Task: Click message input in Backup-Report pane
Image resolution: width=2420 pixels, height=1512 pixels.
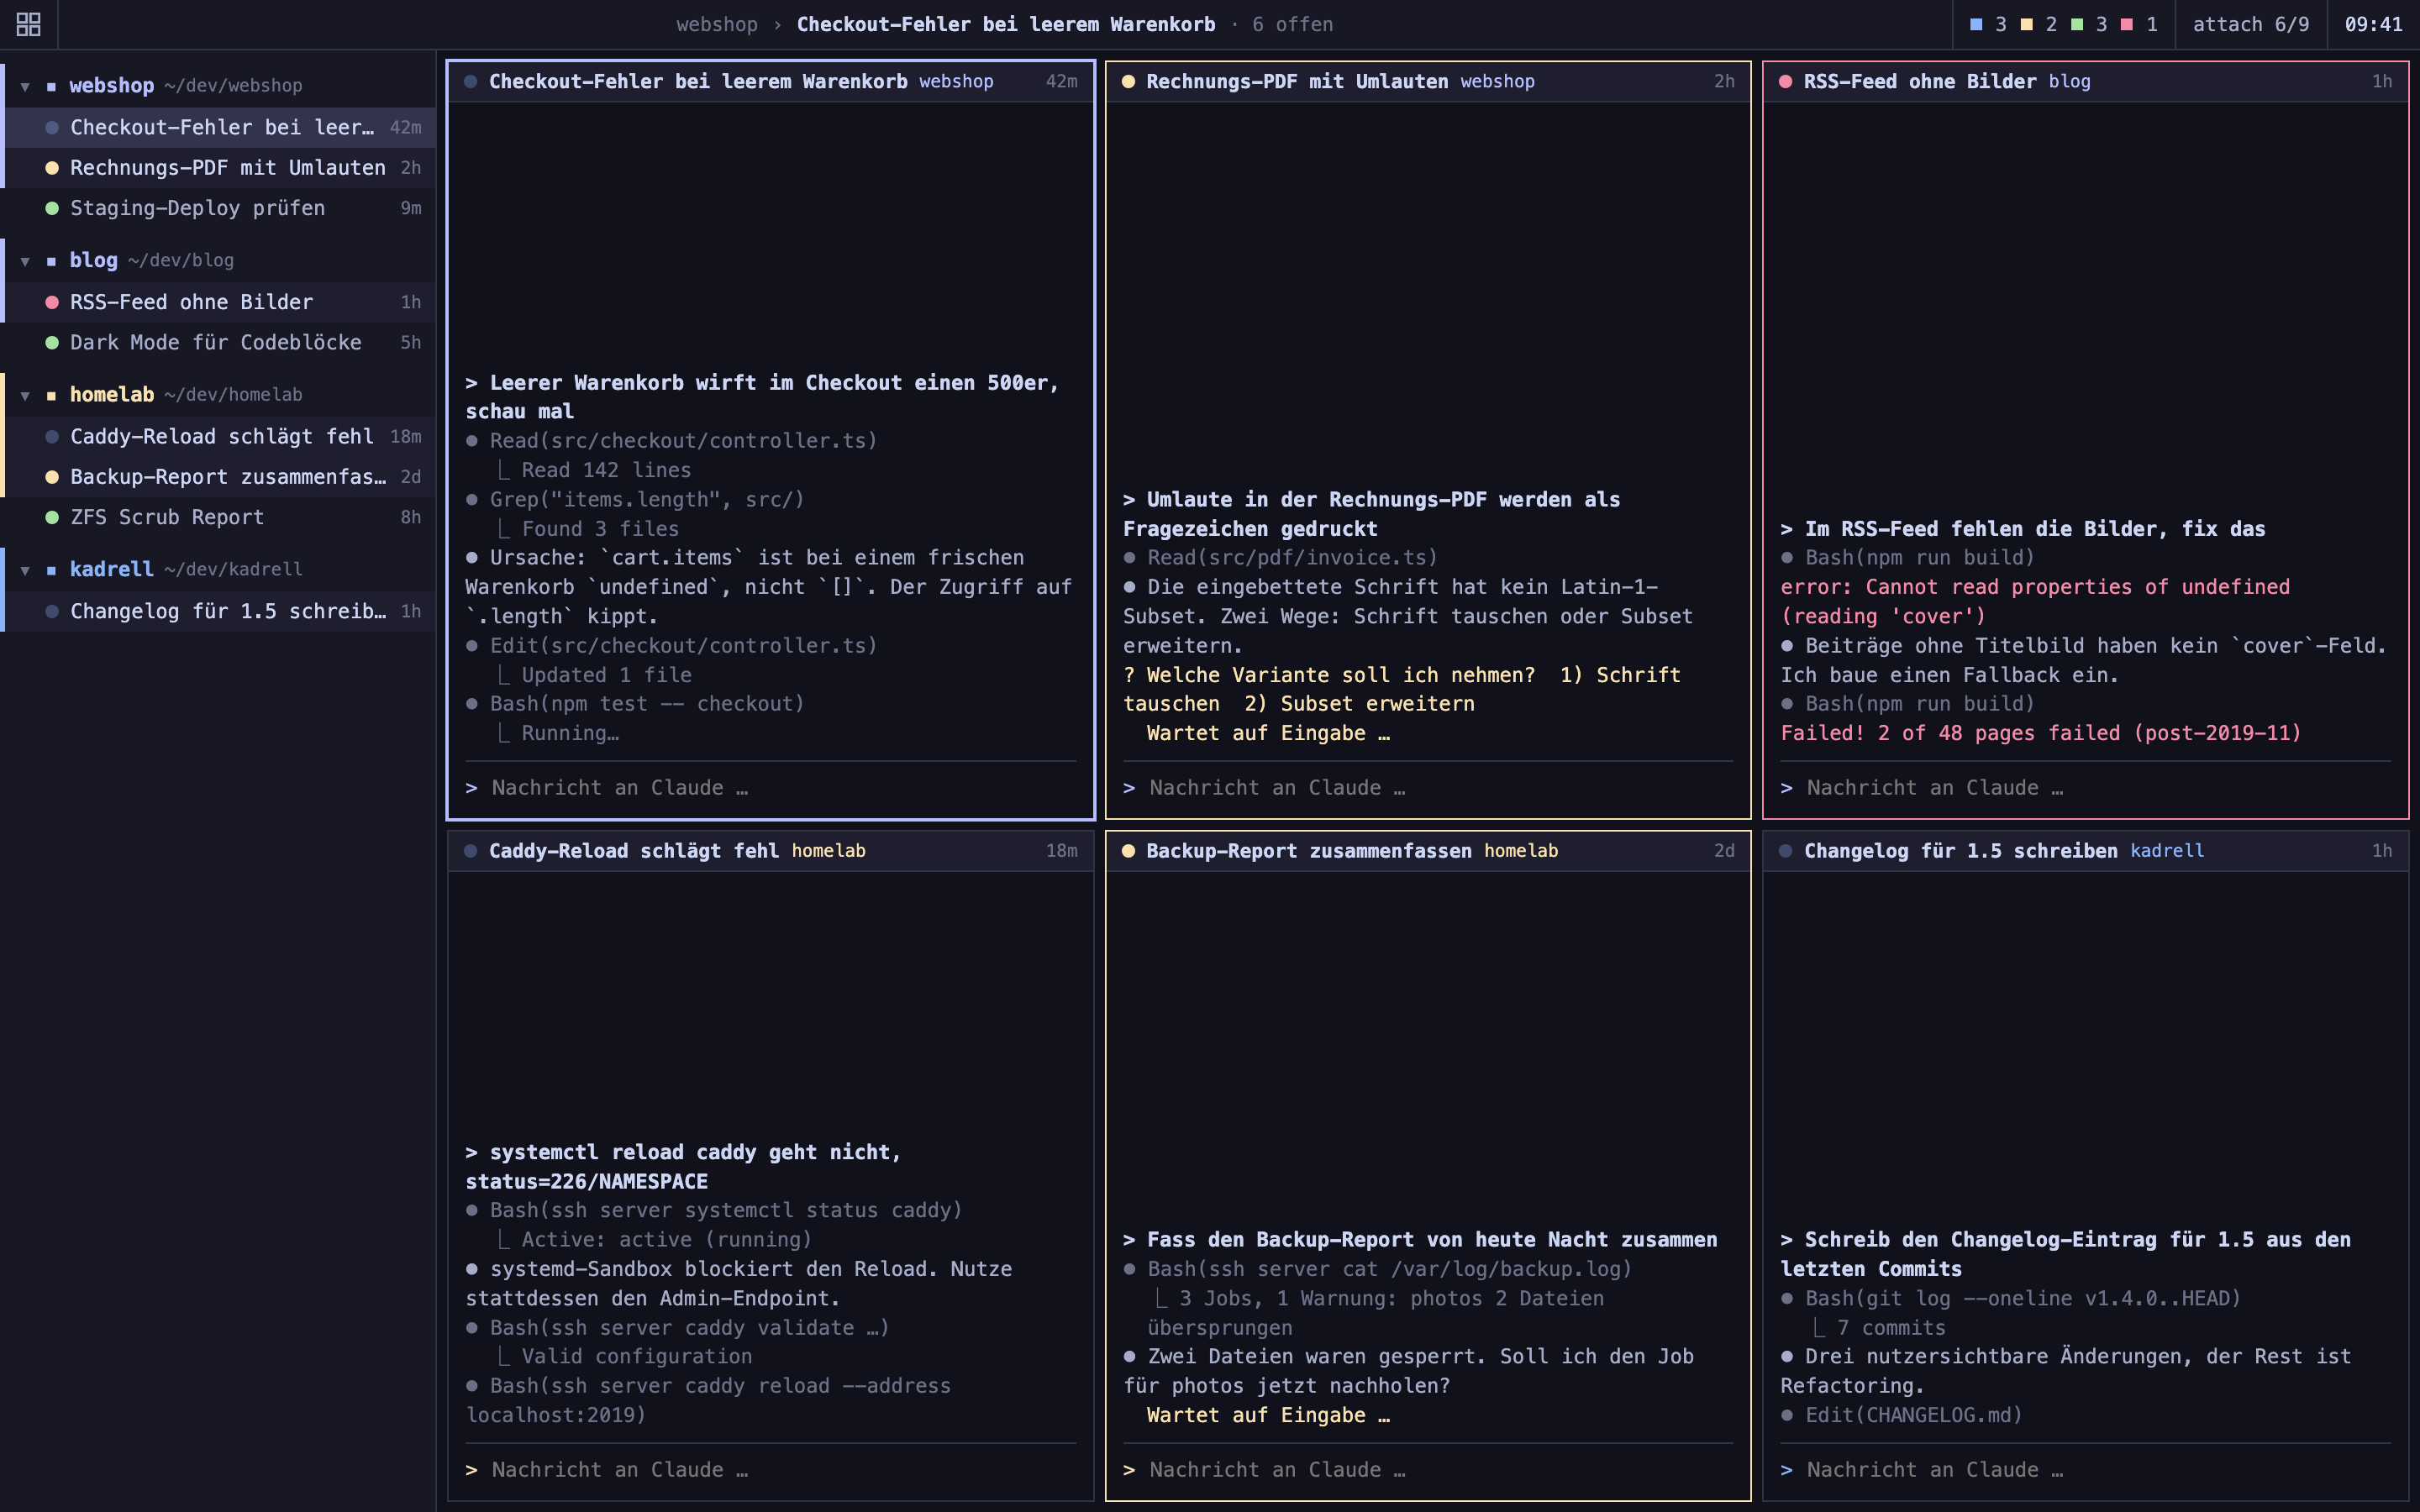Action: [1428, 1470]
